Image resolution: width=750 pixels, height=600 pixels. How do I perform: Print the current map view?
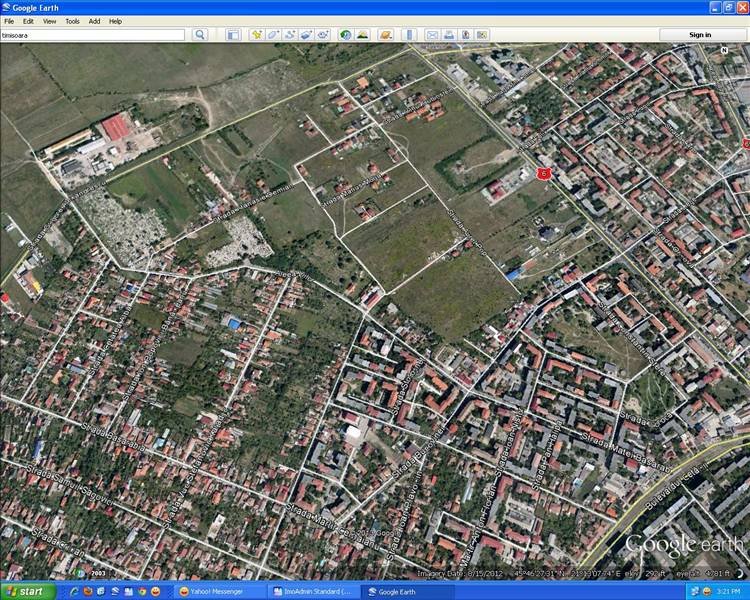[x=449, y=34]
